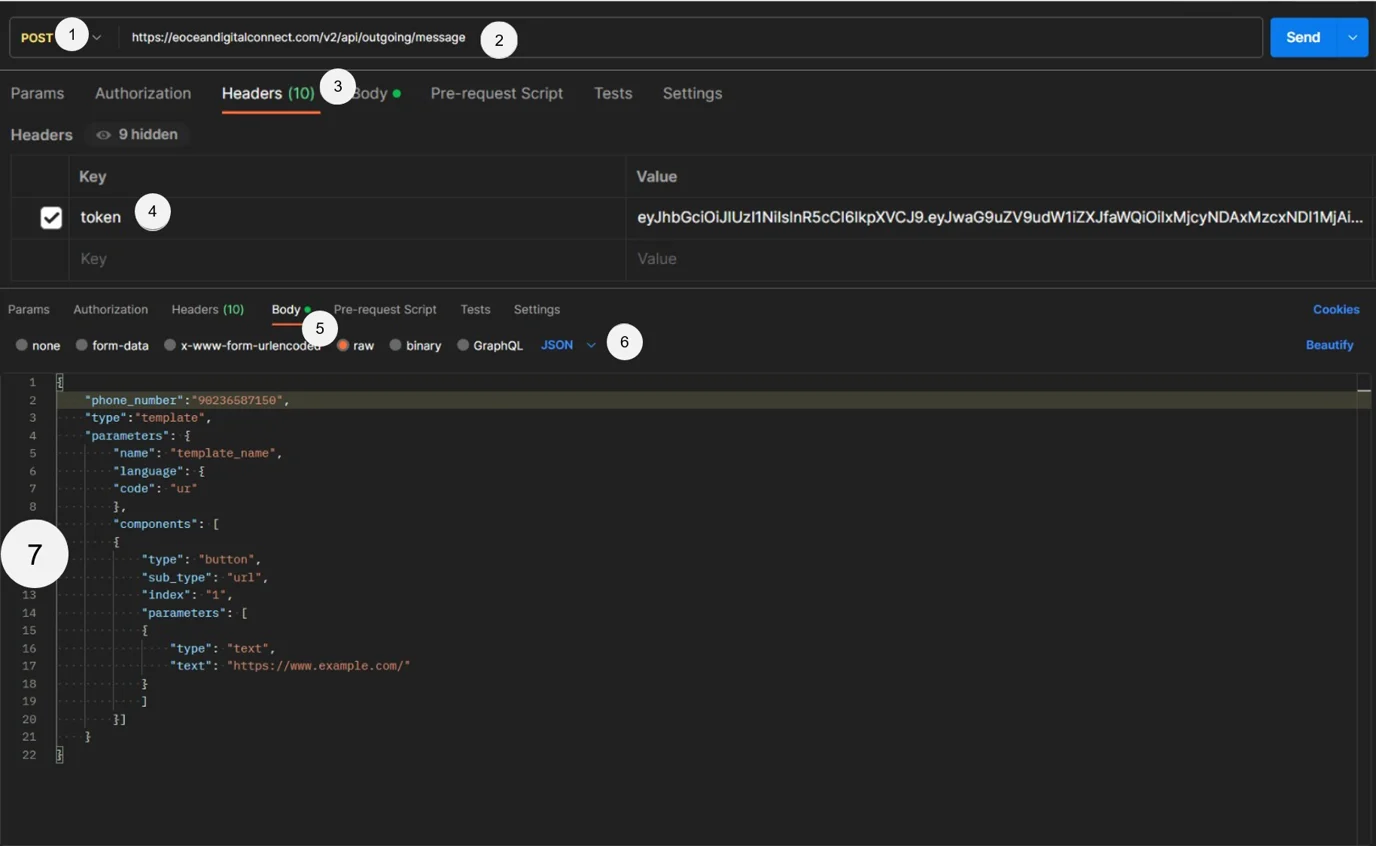Open the Cookies link
1376x846 pixels.
(1335, 309)
